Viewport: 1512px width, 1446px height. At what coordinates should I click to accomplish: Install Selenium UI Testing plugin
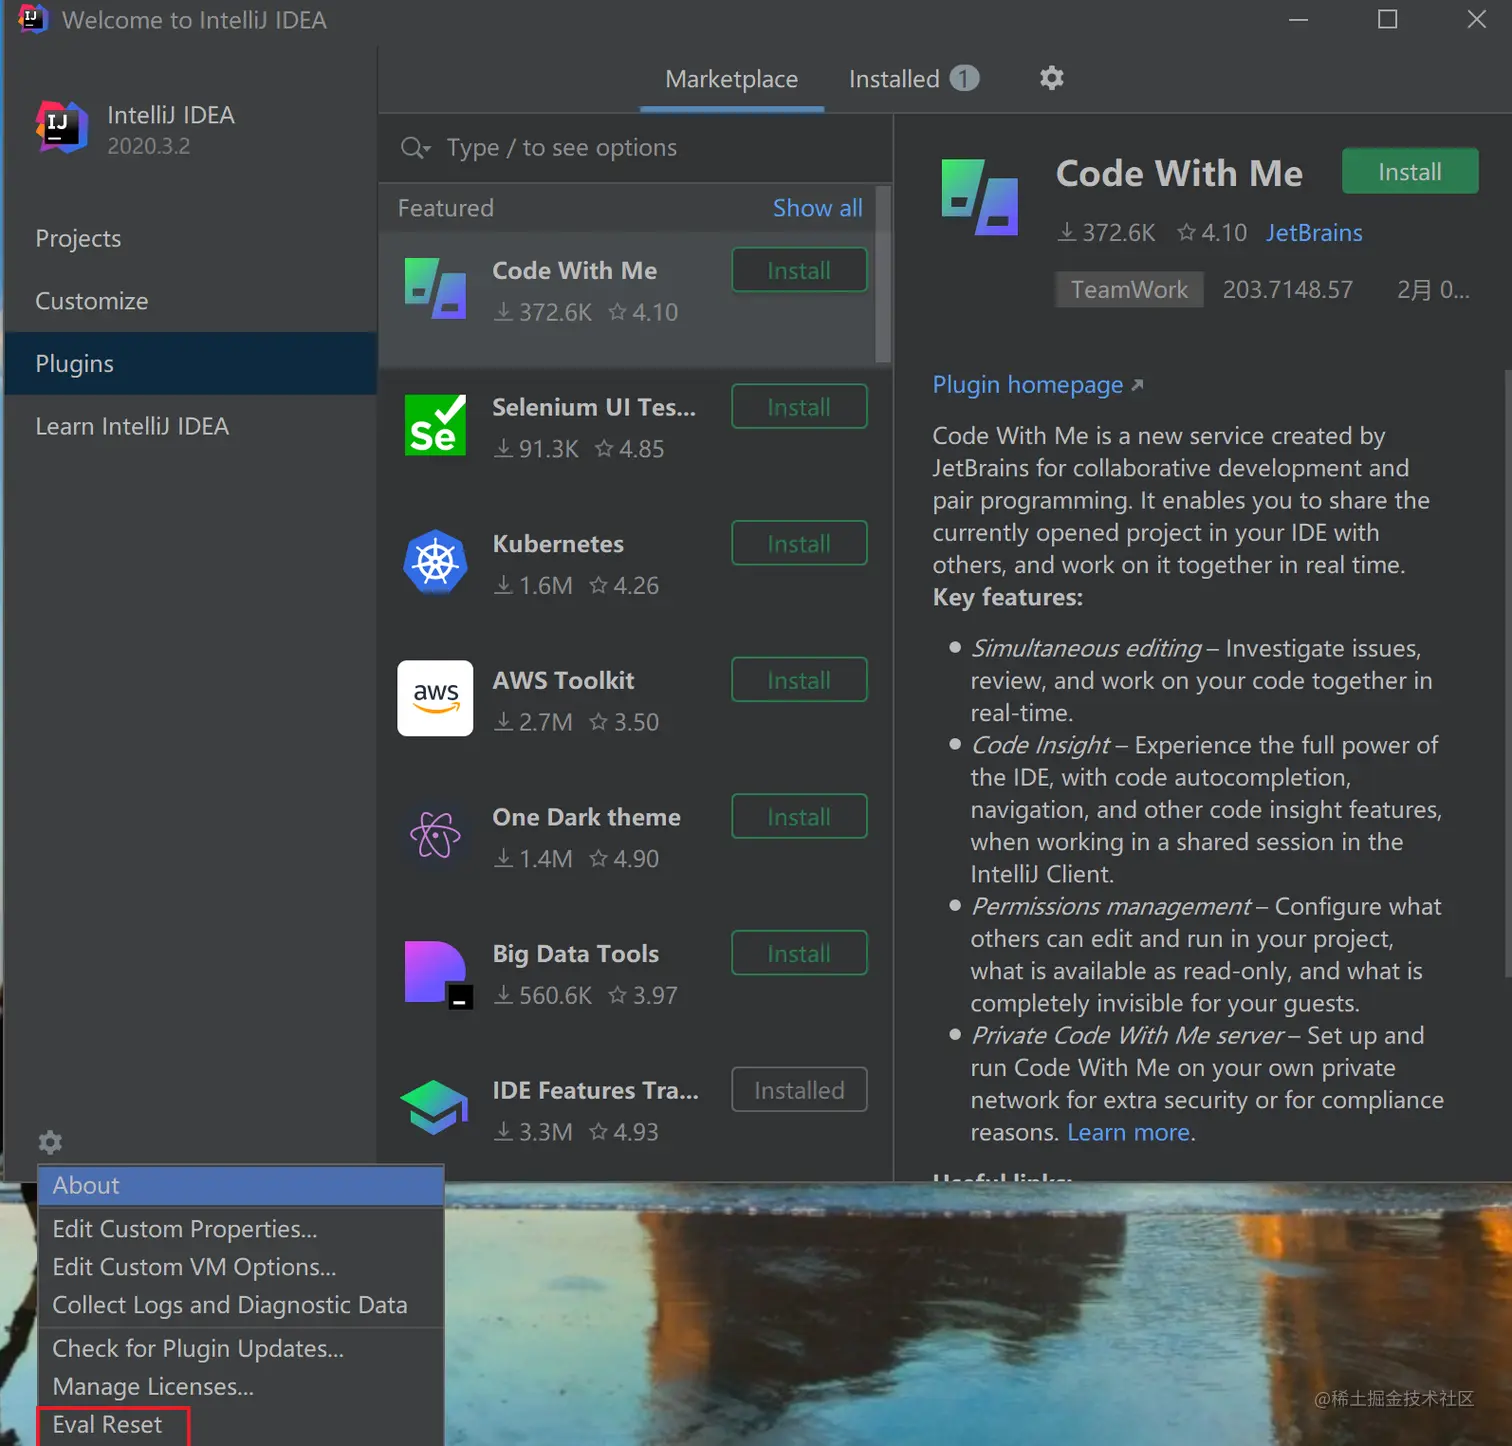(799, 407)
